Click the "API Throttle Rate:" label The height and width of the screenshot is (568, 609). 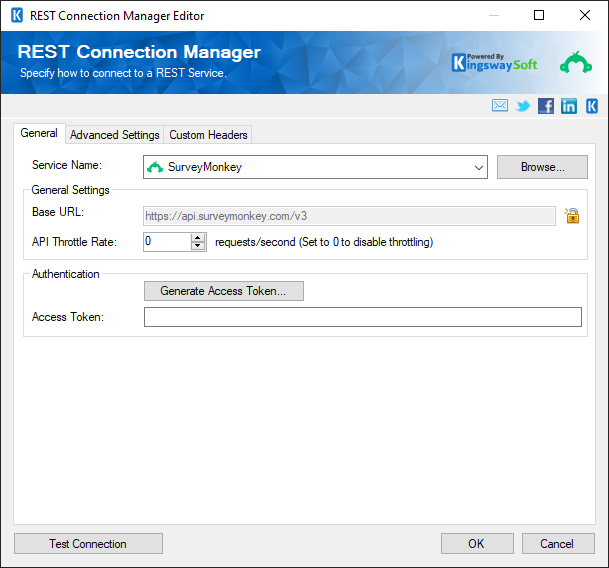coord(74,242)
